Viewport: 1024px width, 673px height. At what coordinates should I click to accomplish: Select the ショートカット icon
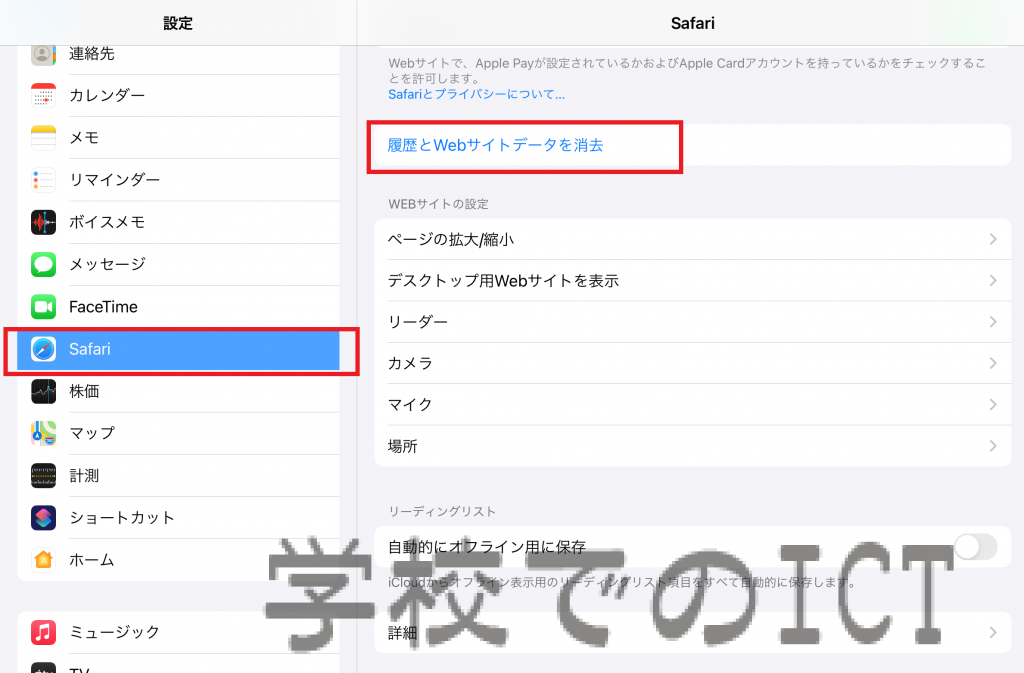(44, 517)
